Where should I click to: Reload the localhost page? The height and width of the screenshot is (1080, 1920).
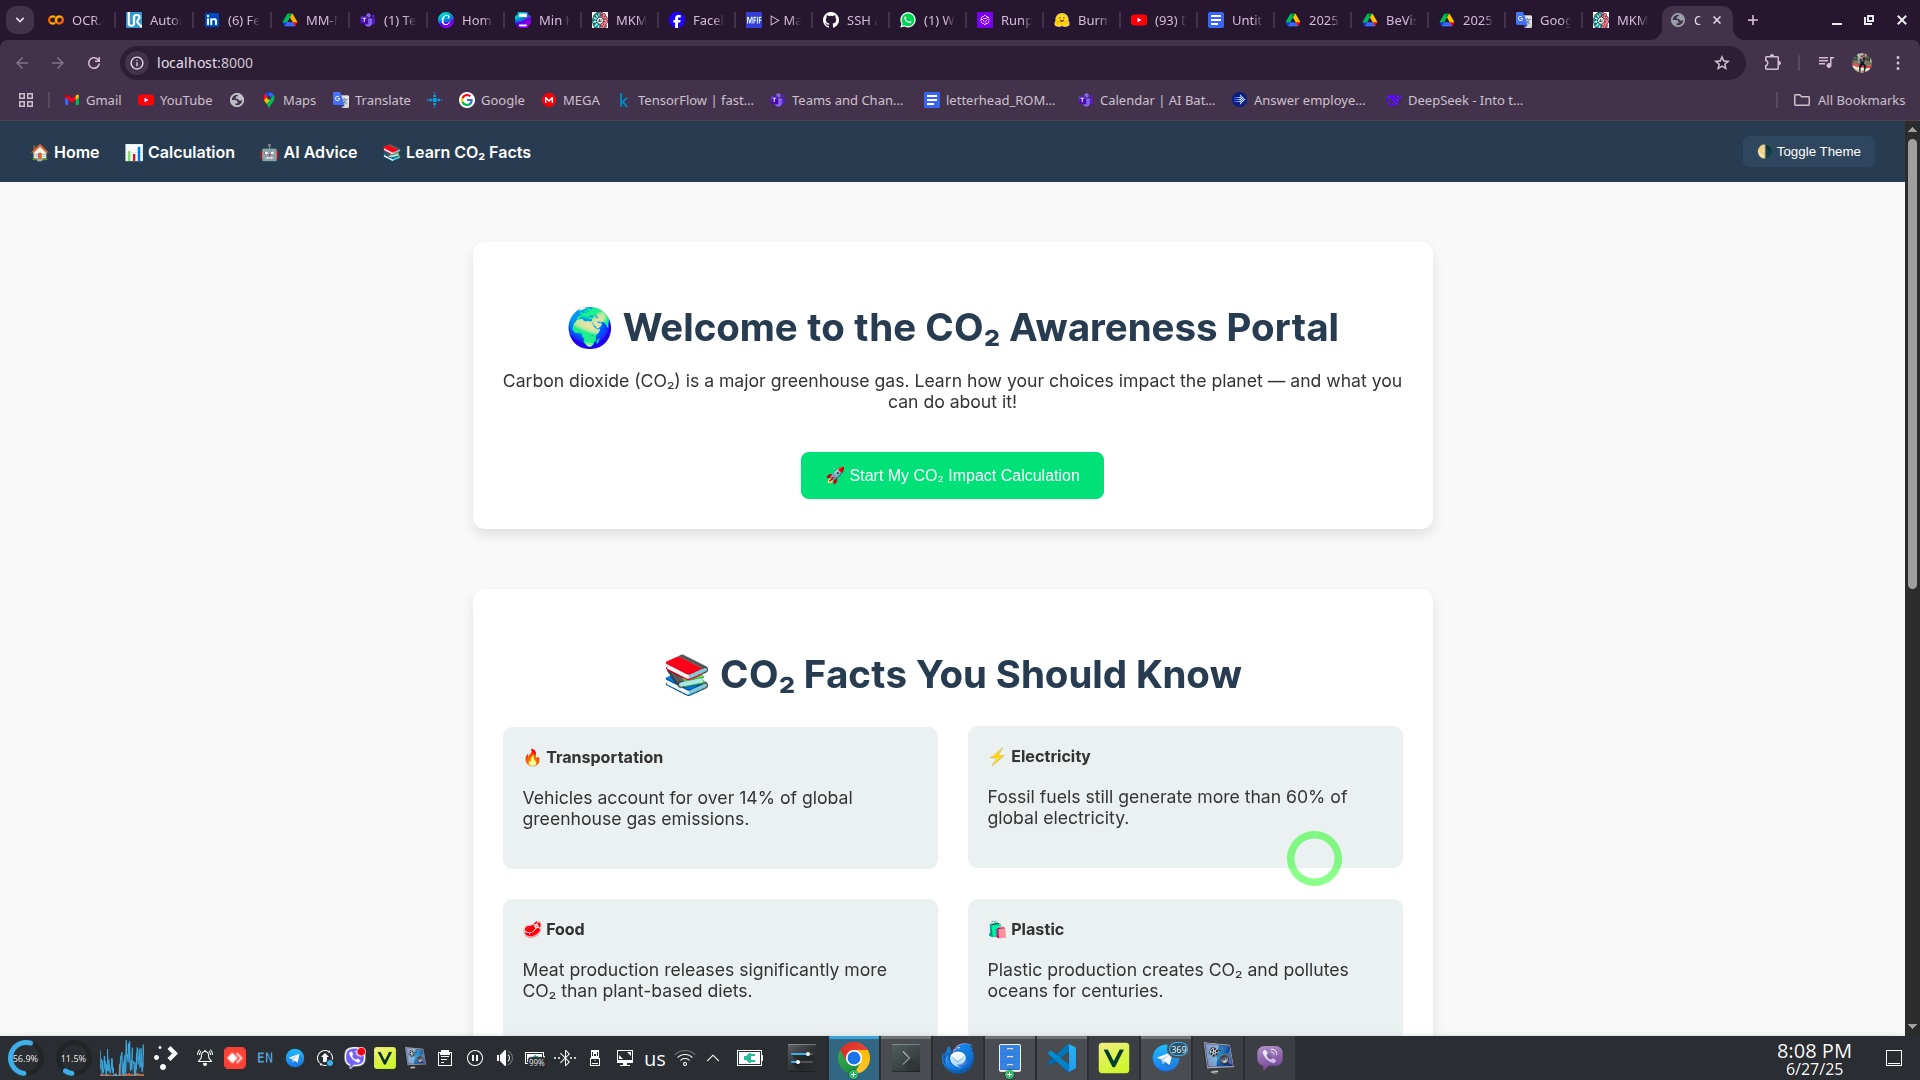[94, 63]
